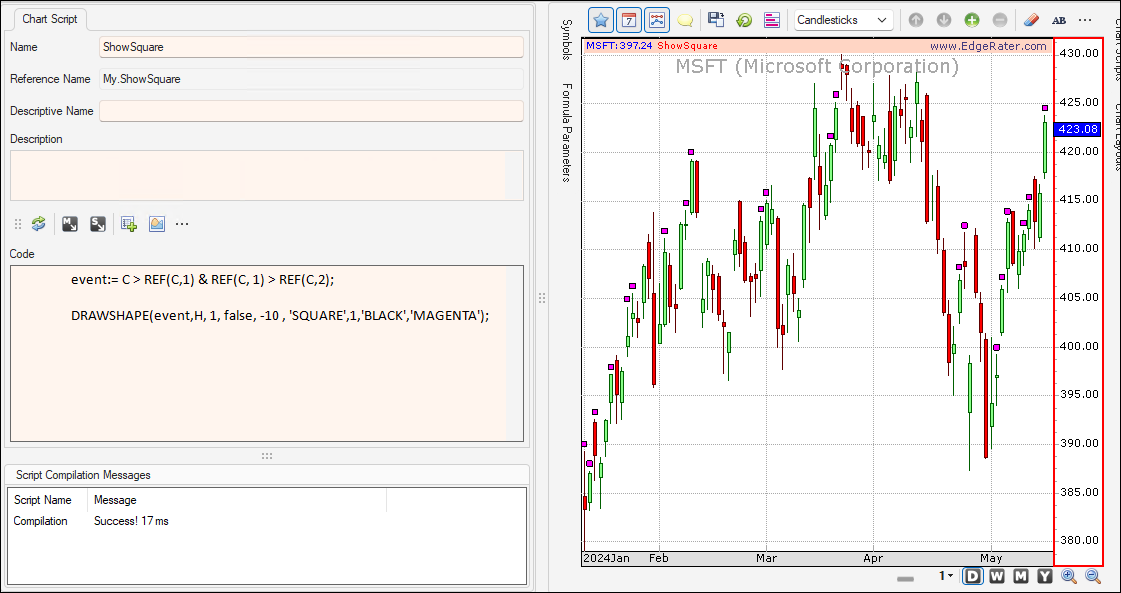The width and height of the screenshot is (1121, 593).
Task: Click the S arrow icon in script toolbar
Action: click(x=98, y=225)
